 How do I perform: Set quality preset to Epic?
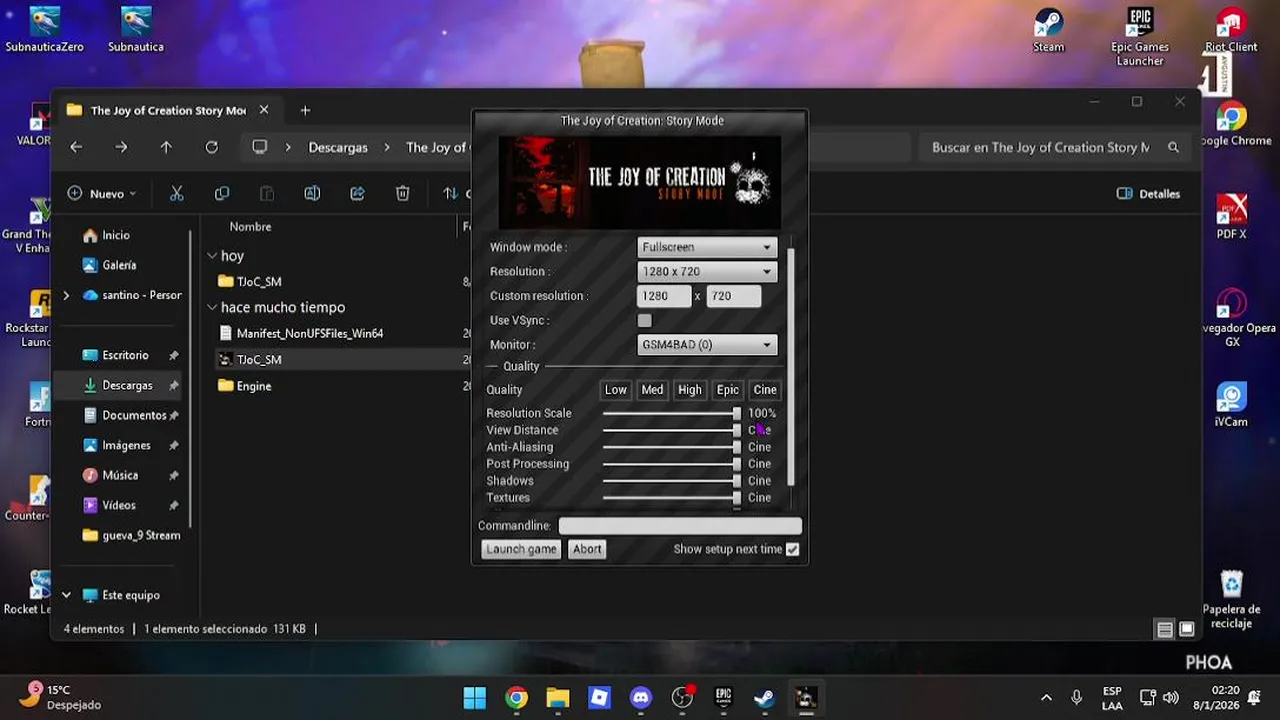728,390
